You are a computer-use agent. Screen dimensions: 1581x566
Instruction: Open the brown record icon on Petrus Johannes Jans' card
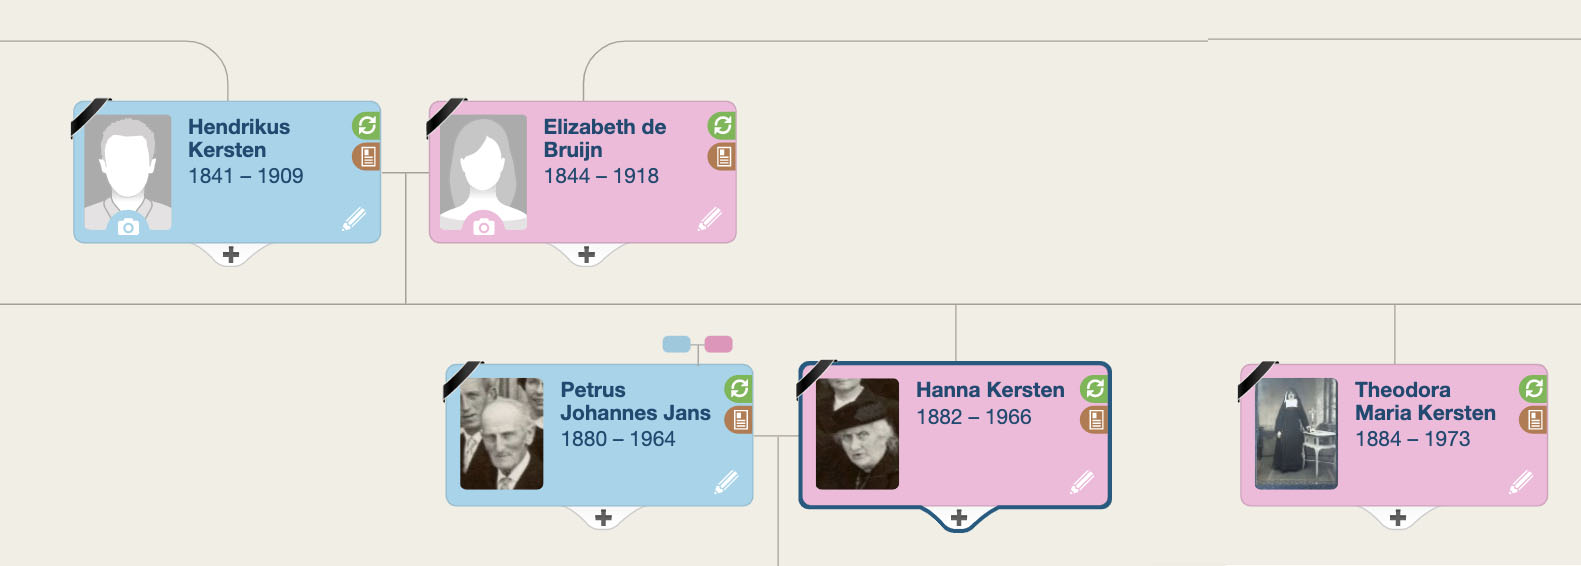(739, 419)
